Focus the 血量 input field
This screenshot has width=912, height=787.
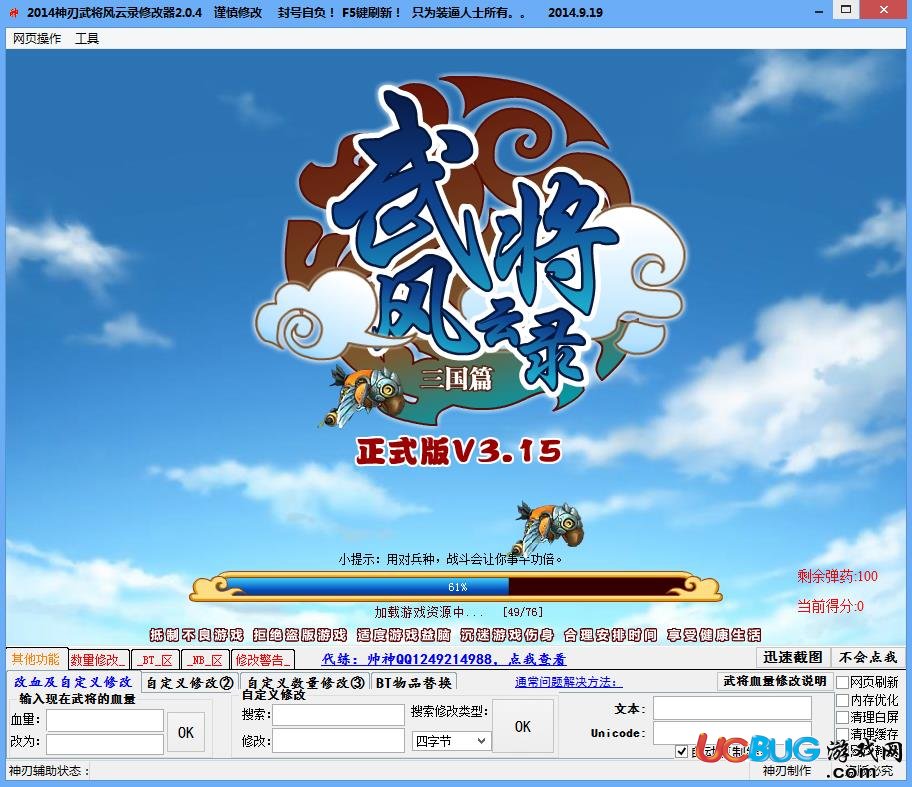[105, 720]
